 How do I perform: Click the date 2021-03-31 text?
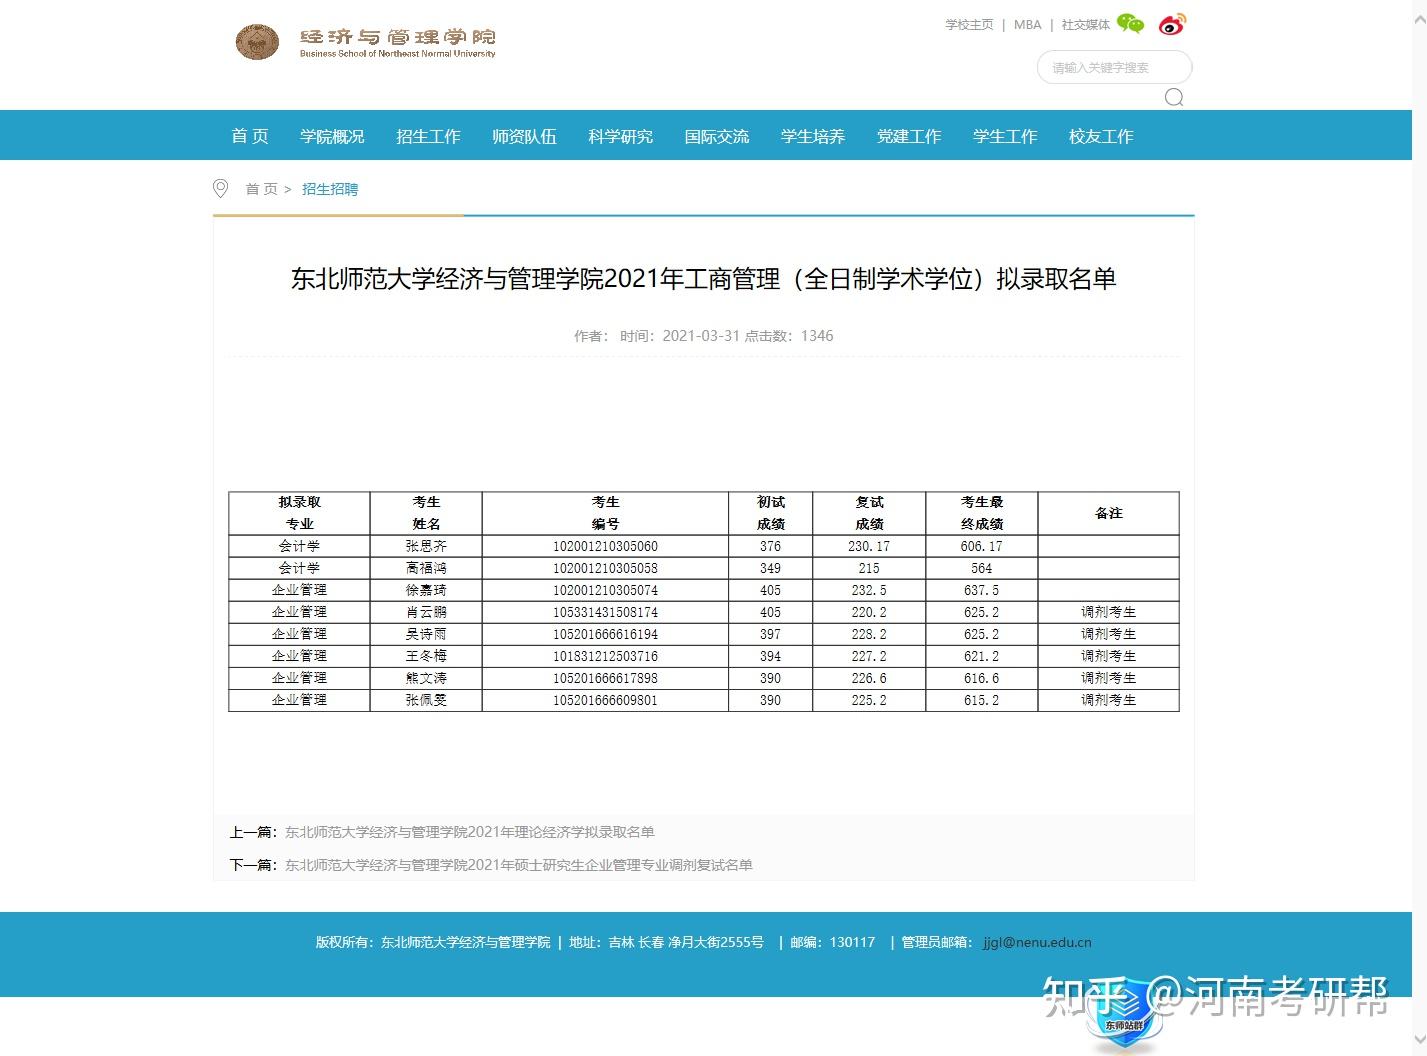[701, 336]
